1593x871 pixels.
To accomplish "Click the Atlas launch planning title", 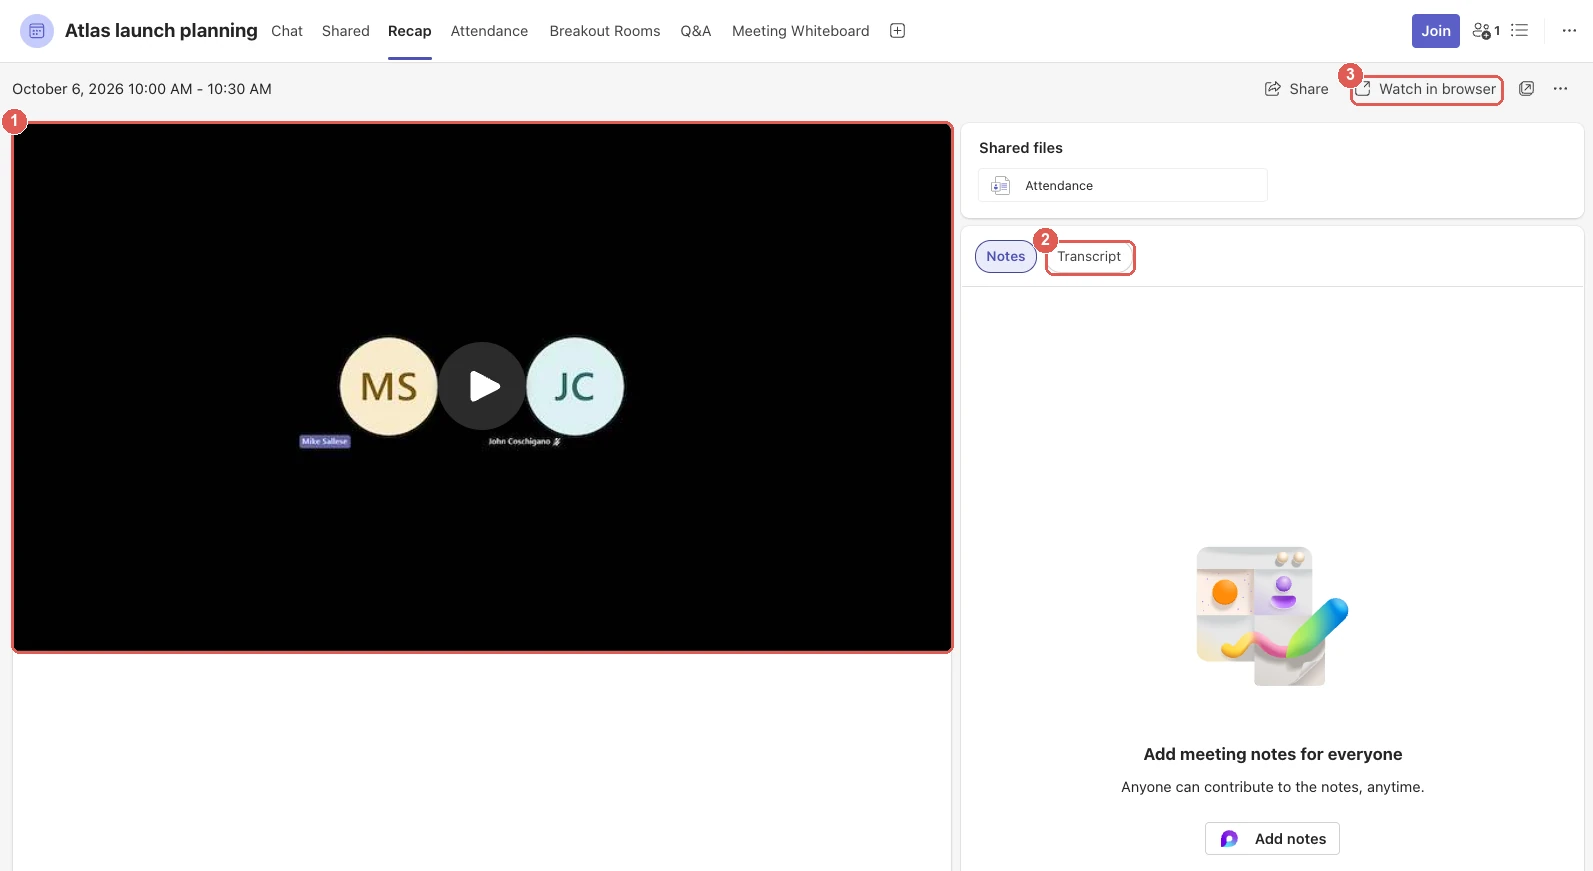I will (161, 31).
